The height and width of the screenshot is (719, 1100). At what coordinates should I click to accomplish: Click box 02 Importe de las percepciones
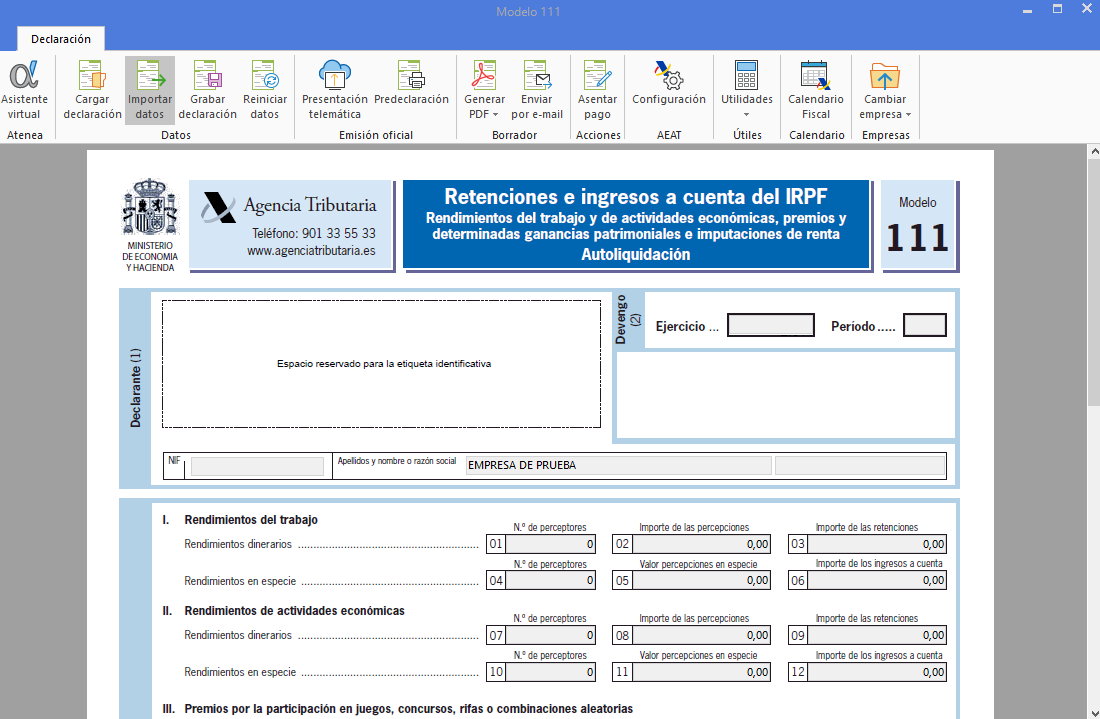702,545
